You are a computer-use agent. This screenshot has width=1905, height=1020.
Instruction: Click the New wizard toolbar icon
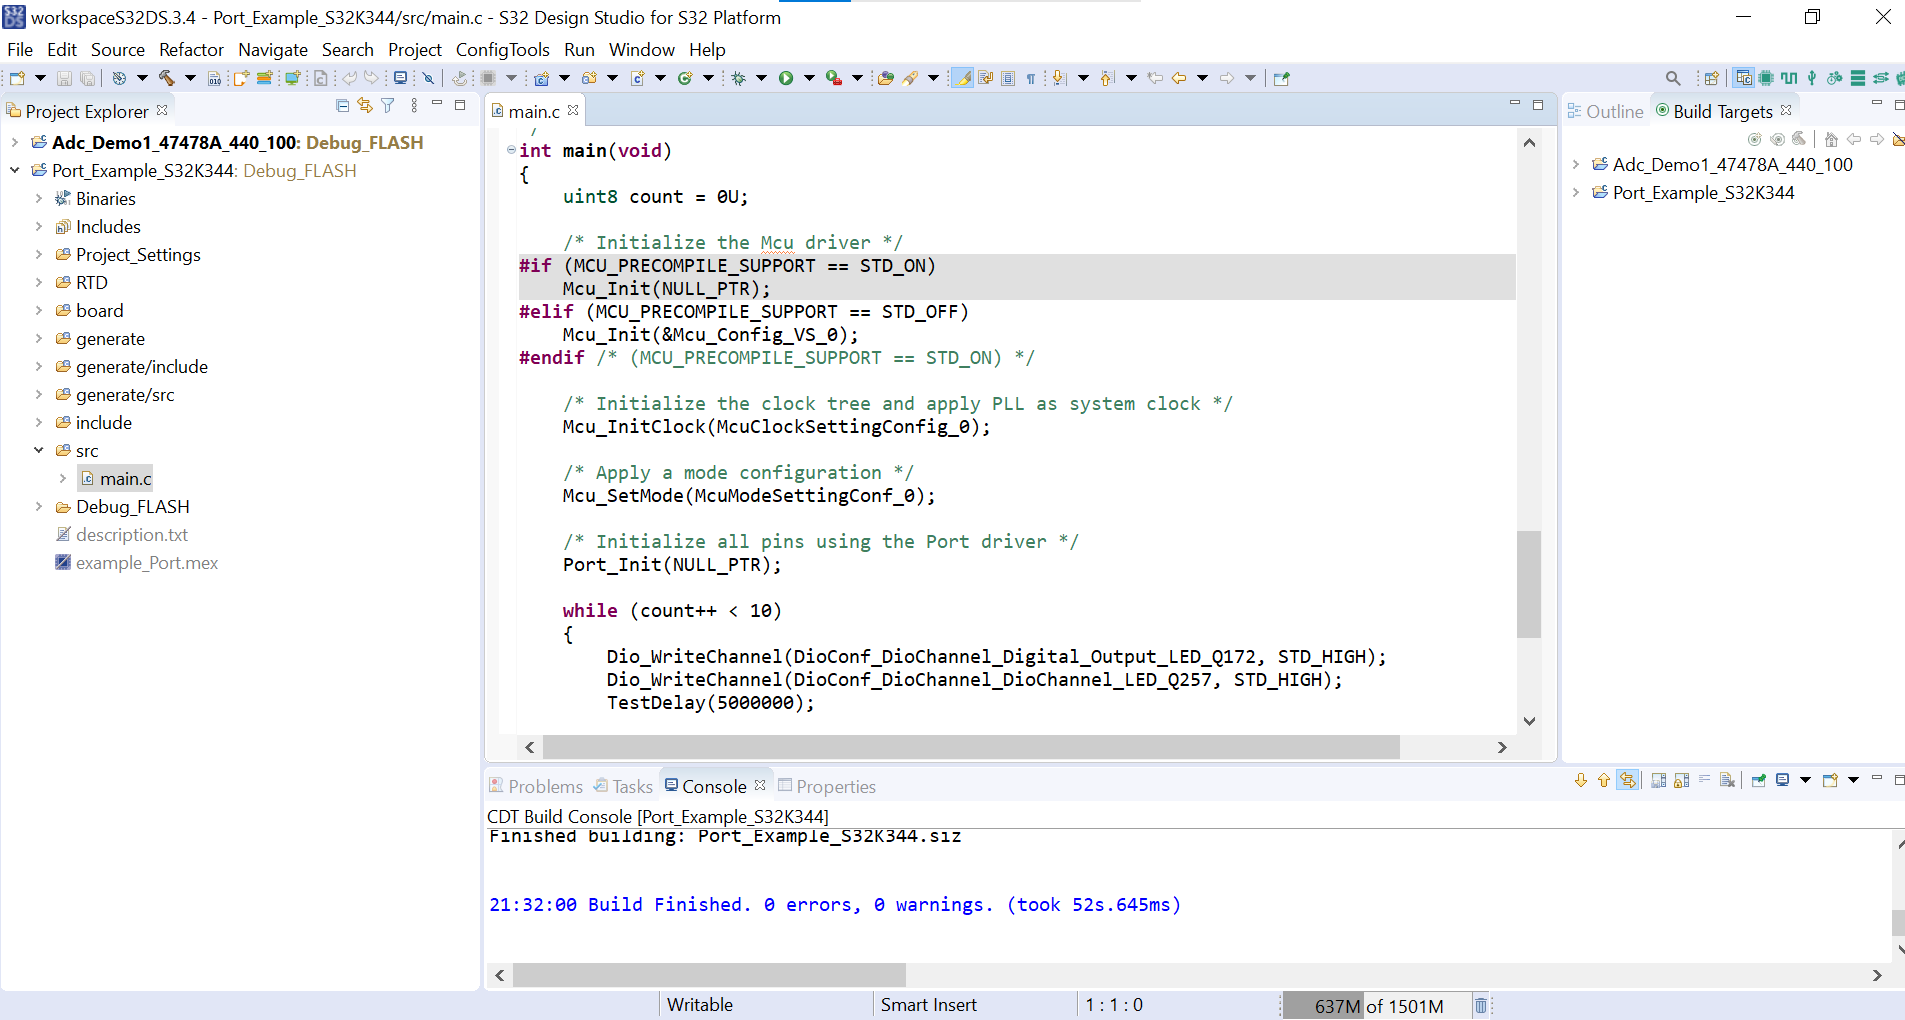17,78
